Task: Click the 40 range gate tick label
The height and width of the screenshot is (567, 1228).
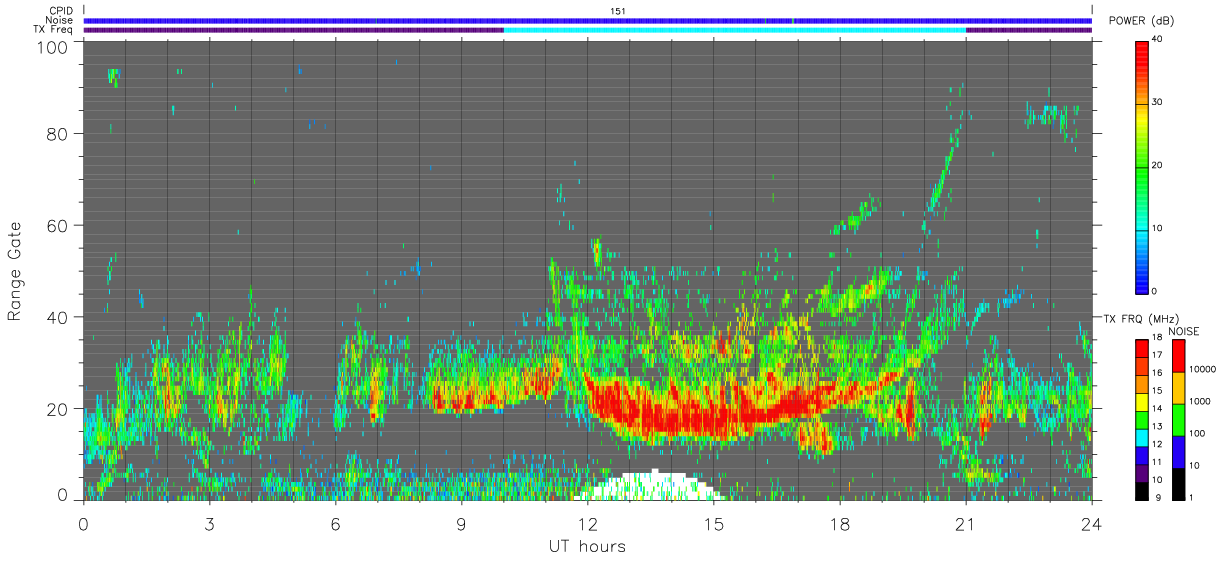Action: coord(57,317)
